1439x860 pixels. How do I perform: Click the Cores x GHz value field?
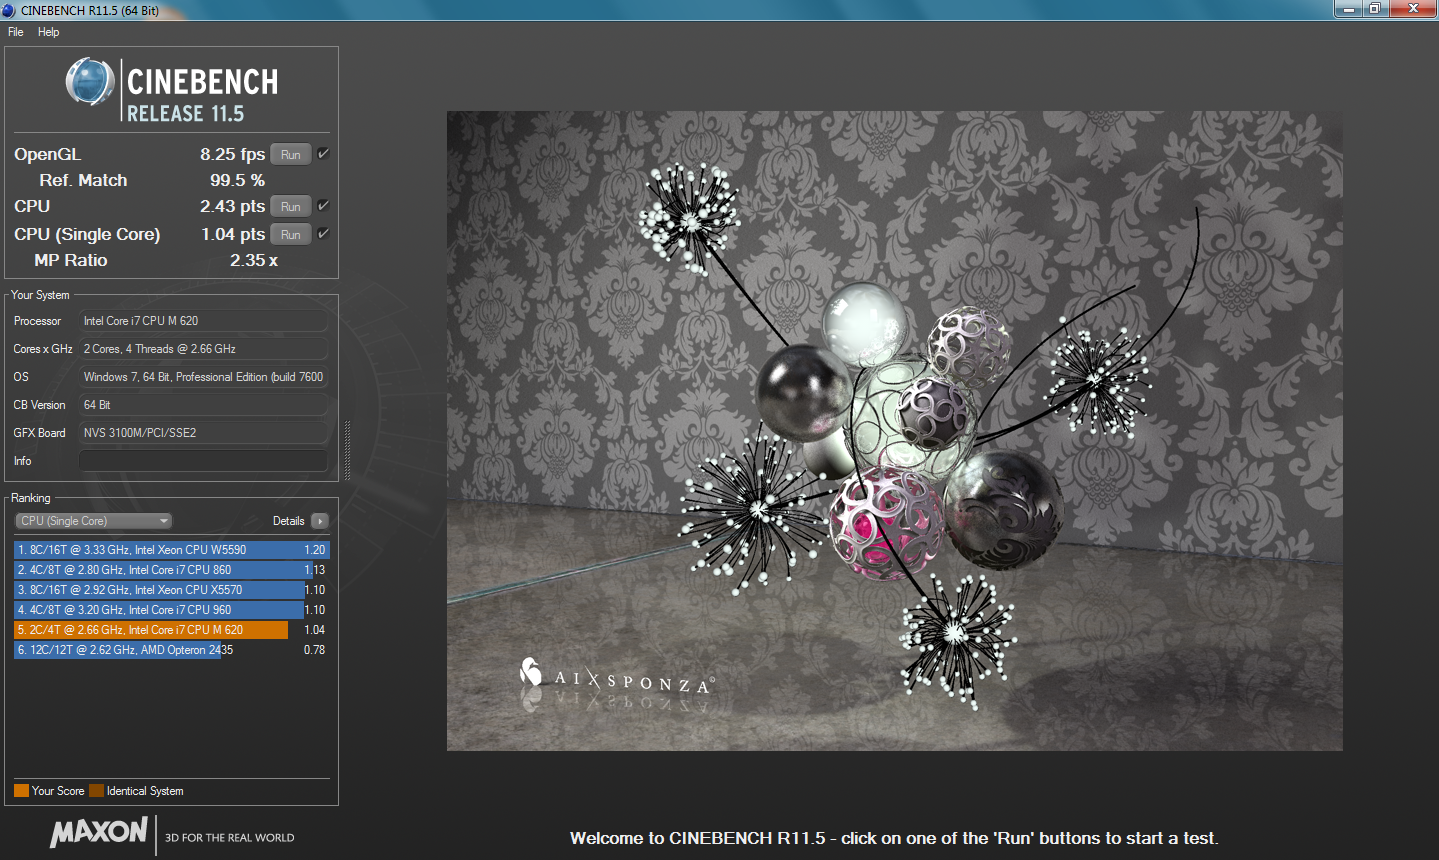(203, 349)
